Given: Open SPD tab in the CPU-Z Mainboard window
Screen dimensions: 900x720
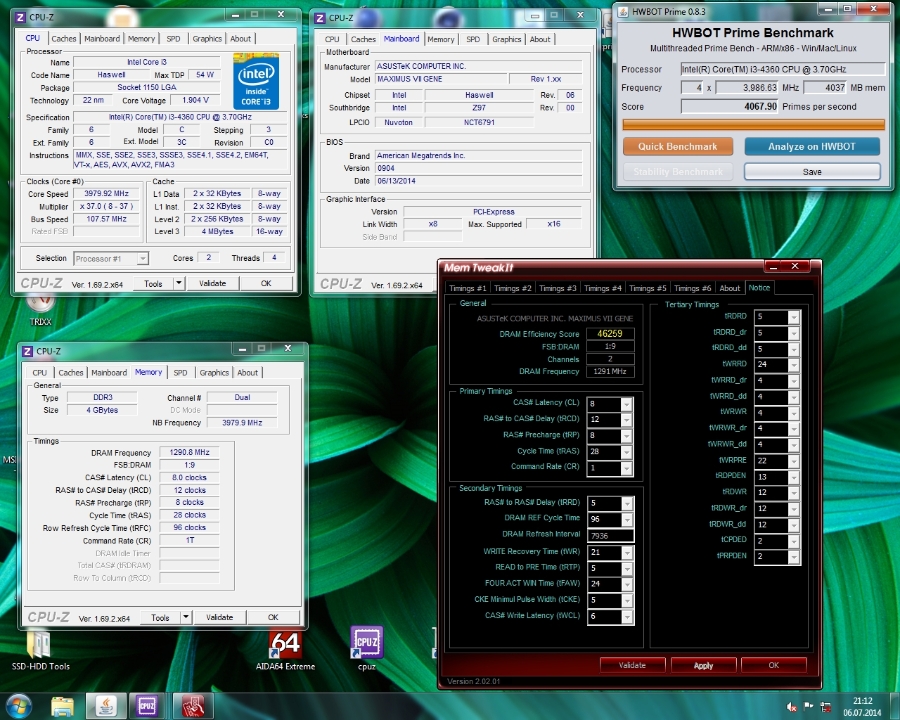Looking at the screenshot, I should [x=473, y=39].
